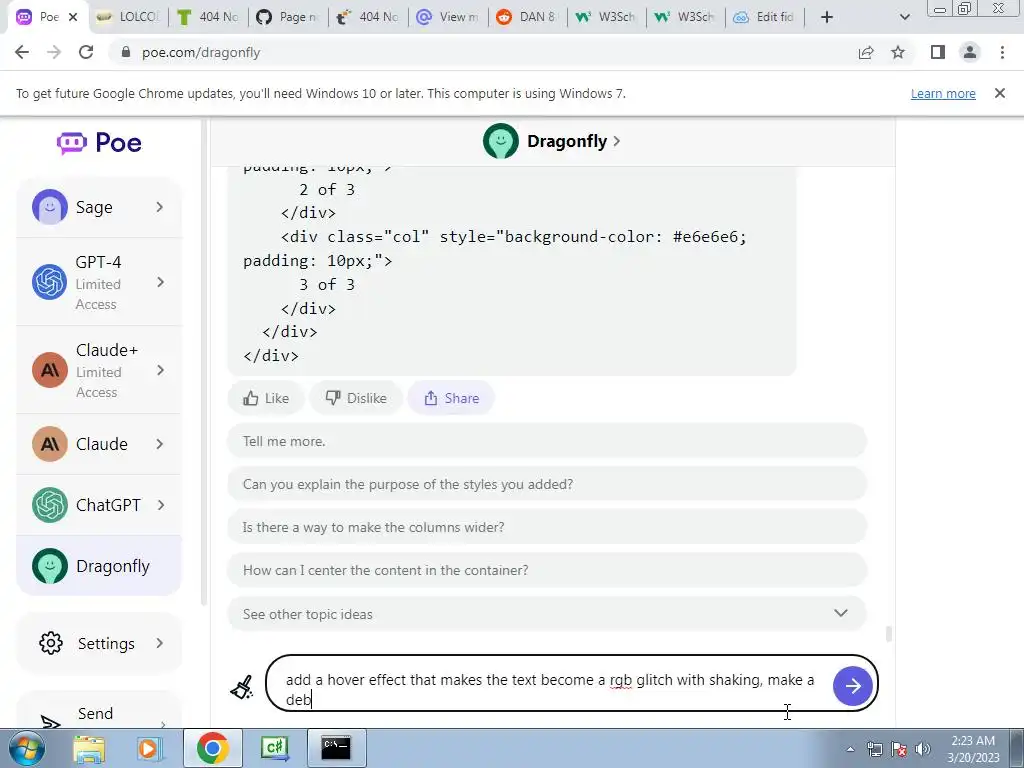Open media player taskbar icon
Screen dimensions: 1024x768
(x=149, y=748)
